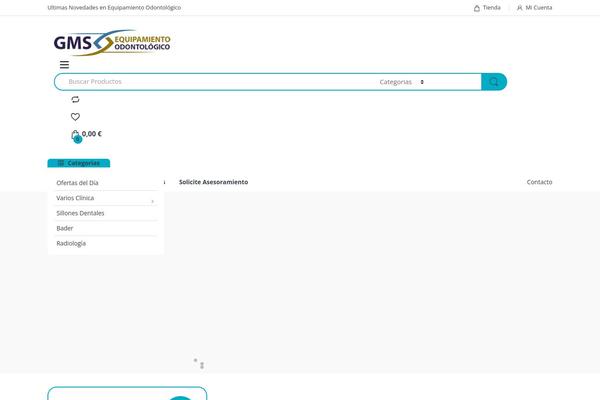This screenshot has width=600, height=400.
Task: Open the Mi Cuenta link
Action: point(534,8)
